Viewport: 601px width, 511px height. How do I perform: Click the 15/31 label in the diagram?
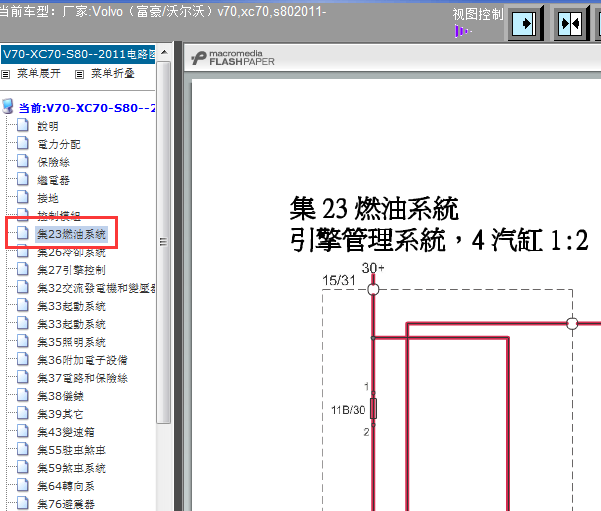[x=339, y=281]
